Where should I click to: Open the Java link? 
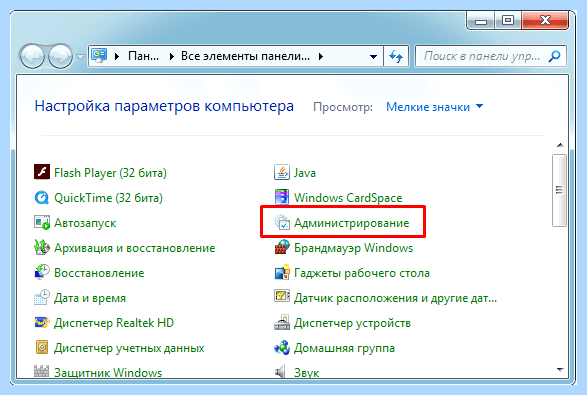[x=305, y=173]
